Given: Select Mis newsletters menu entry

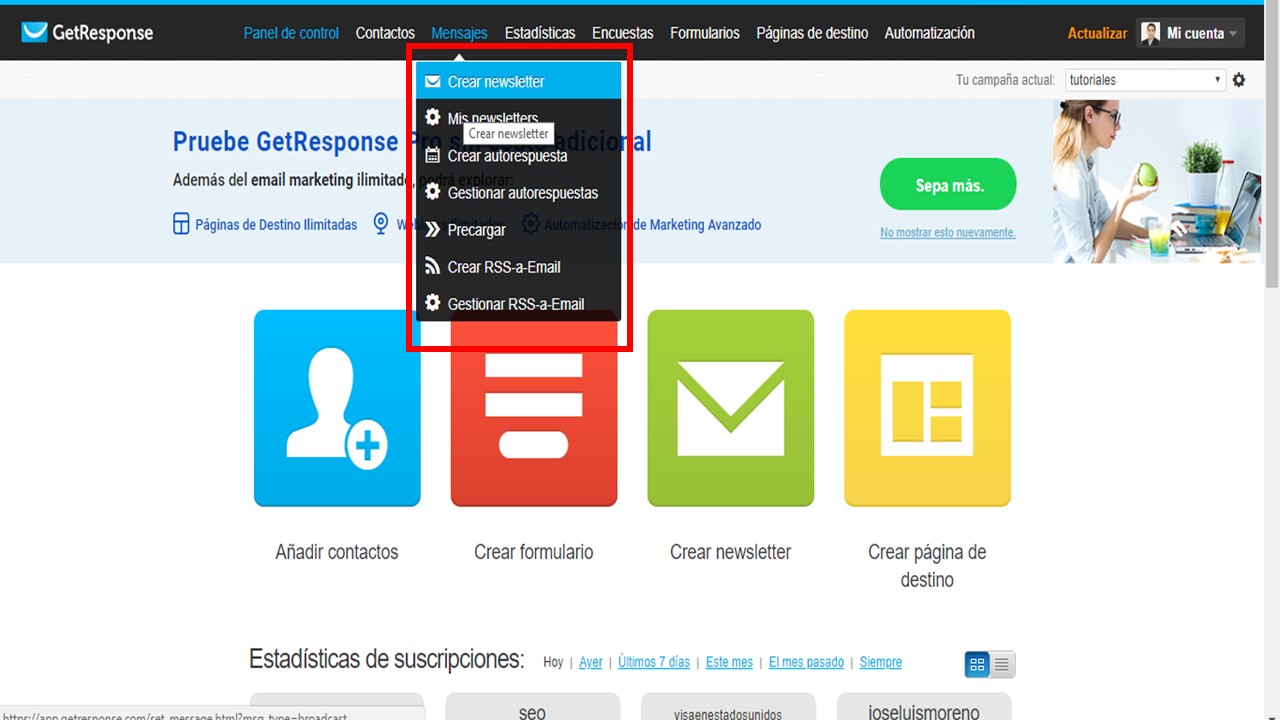Looking at the screenshot, I should pyautogui.click(x=519, y=118).
